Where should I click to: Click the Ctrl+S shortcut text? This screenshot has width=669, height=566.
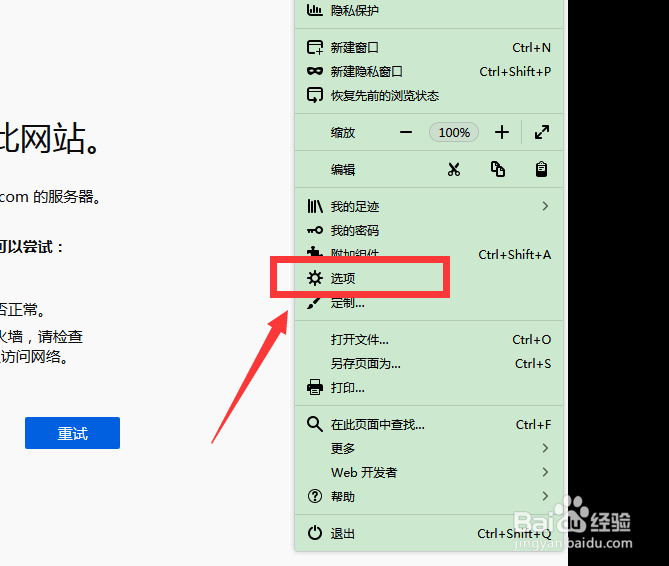coord(533,363)
